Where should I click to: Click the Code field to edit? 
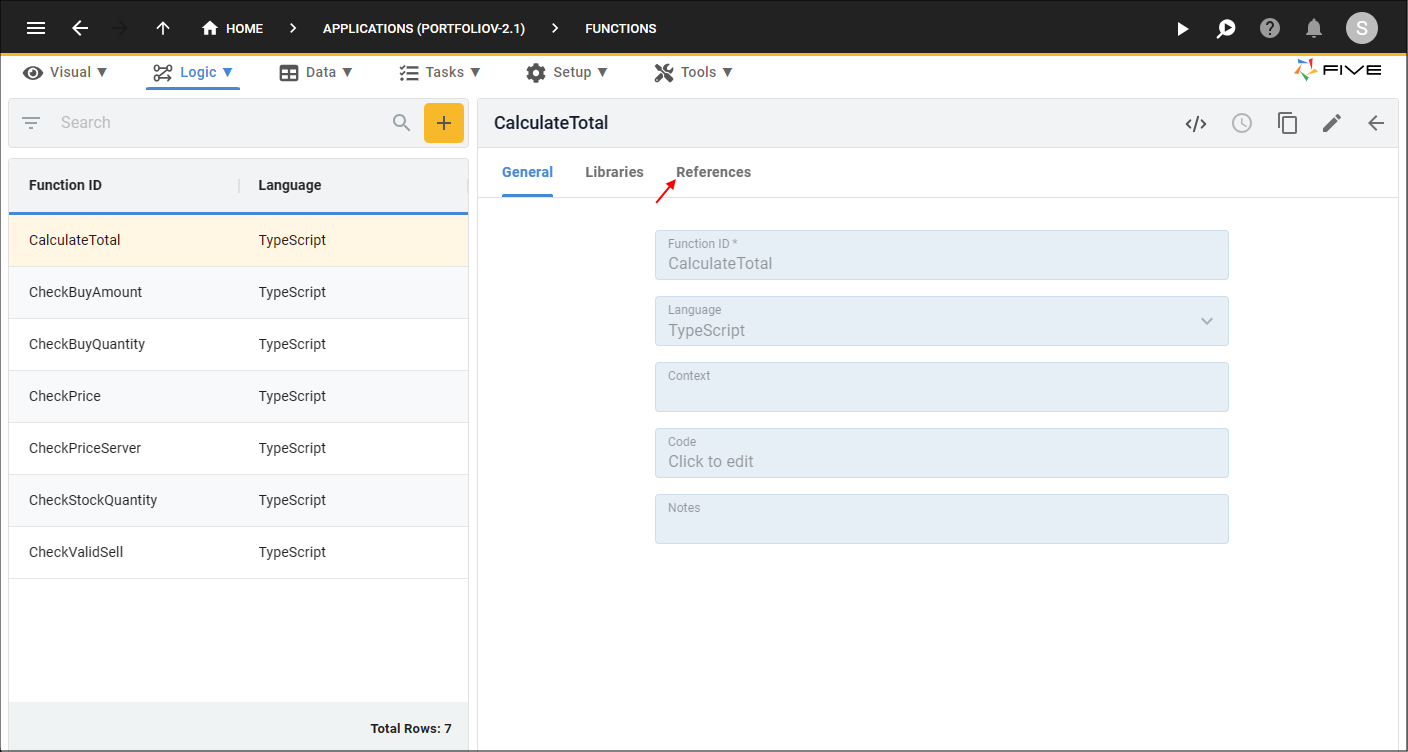(942, 453)
